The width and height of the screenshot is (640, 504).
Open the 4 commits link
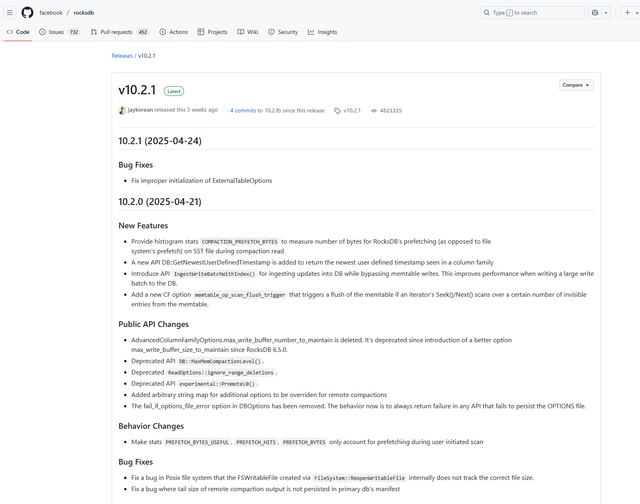244,110
